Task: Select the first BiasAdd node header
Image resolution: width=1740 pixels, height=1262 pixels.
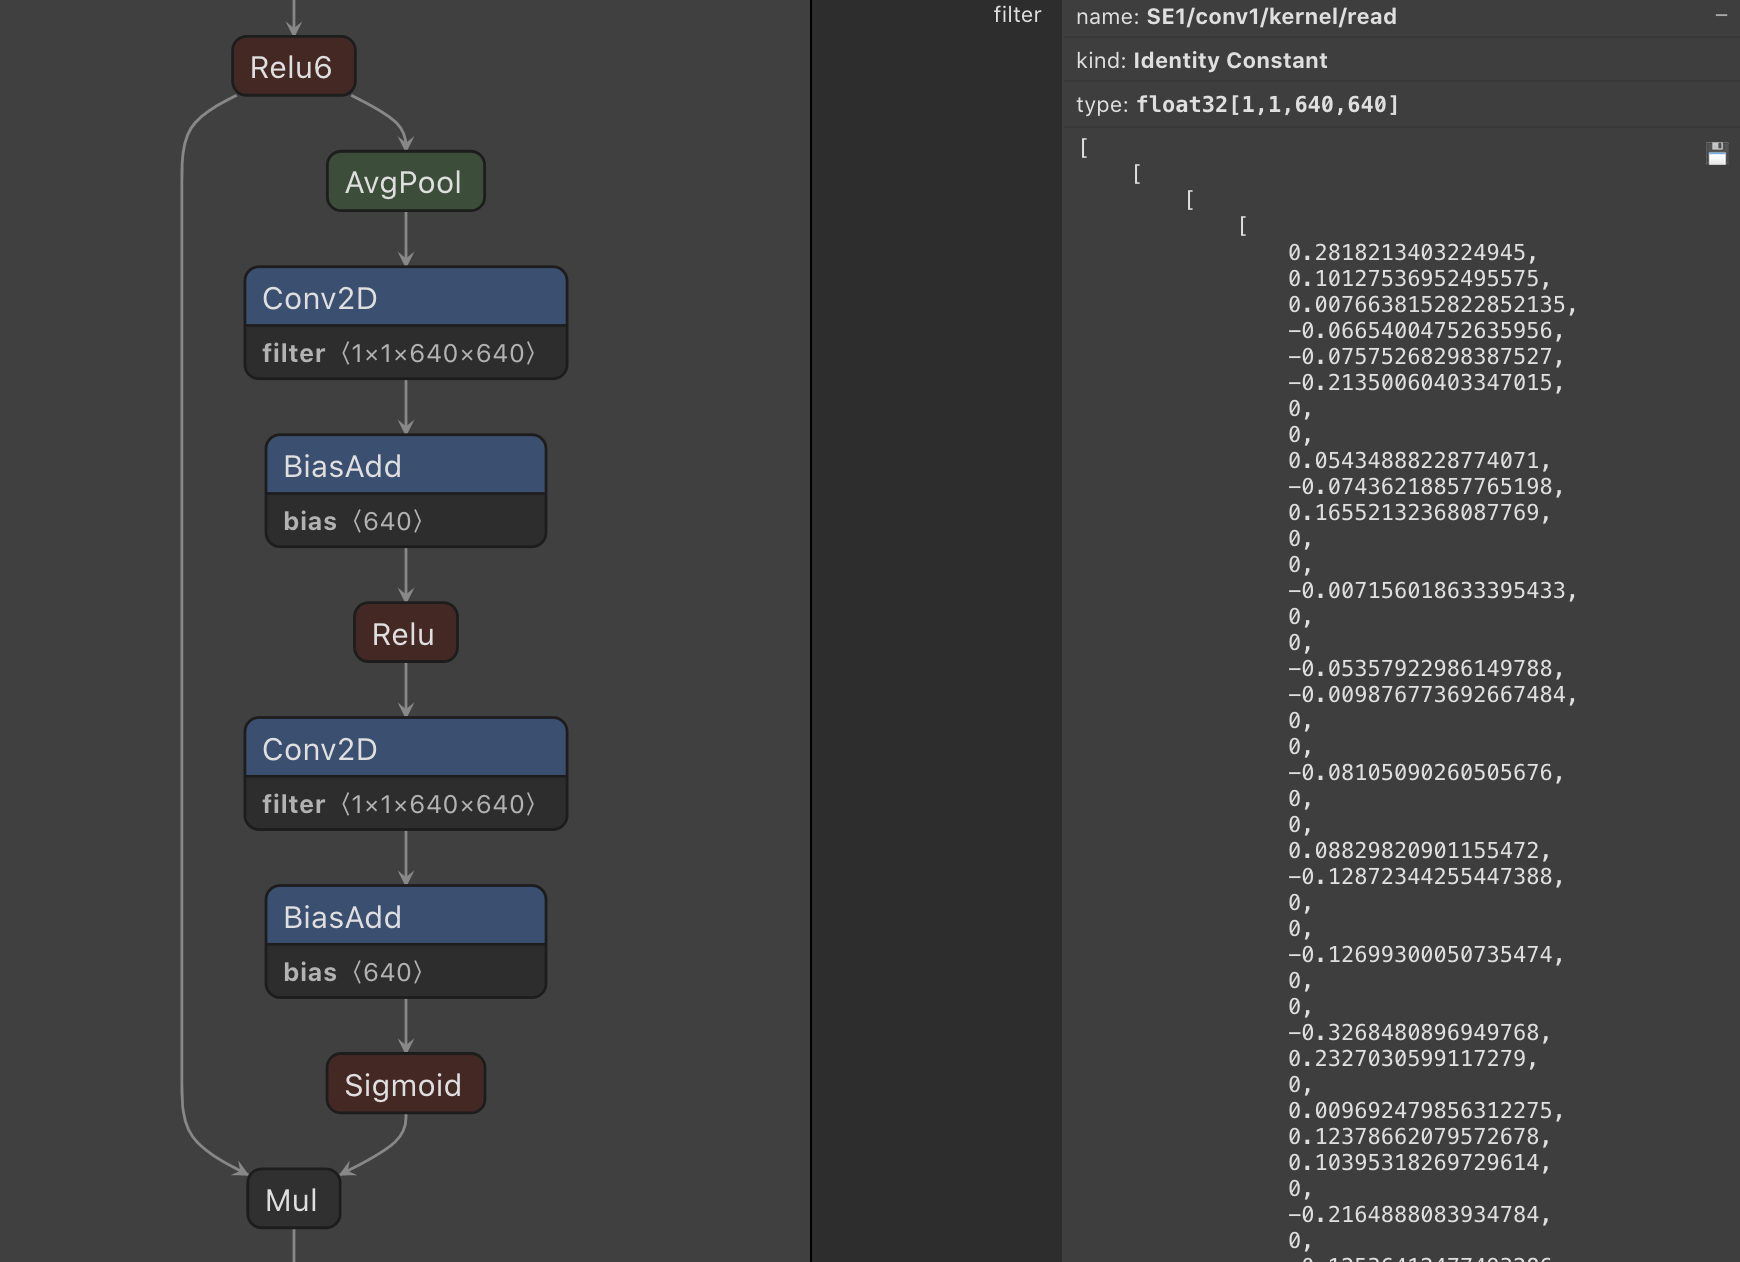Action: pos(406,465)
